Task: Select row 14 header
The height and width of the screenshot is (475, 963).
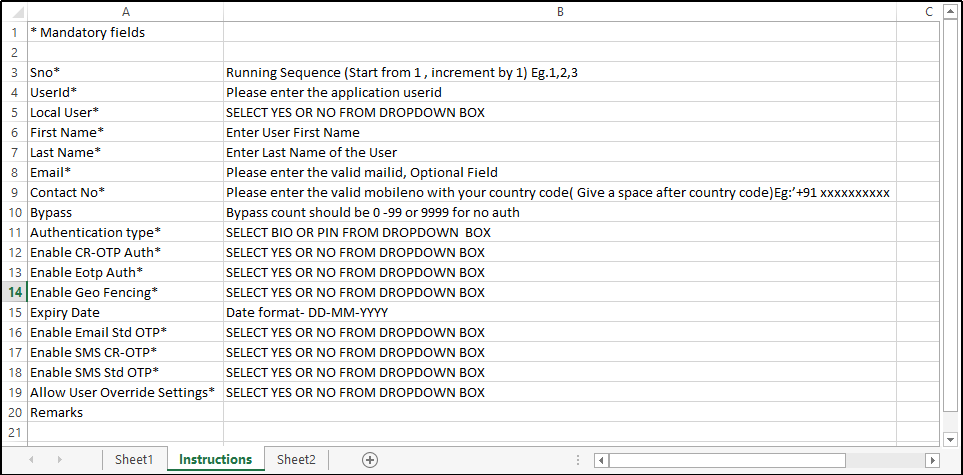Action: [x=14, y=292]
